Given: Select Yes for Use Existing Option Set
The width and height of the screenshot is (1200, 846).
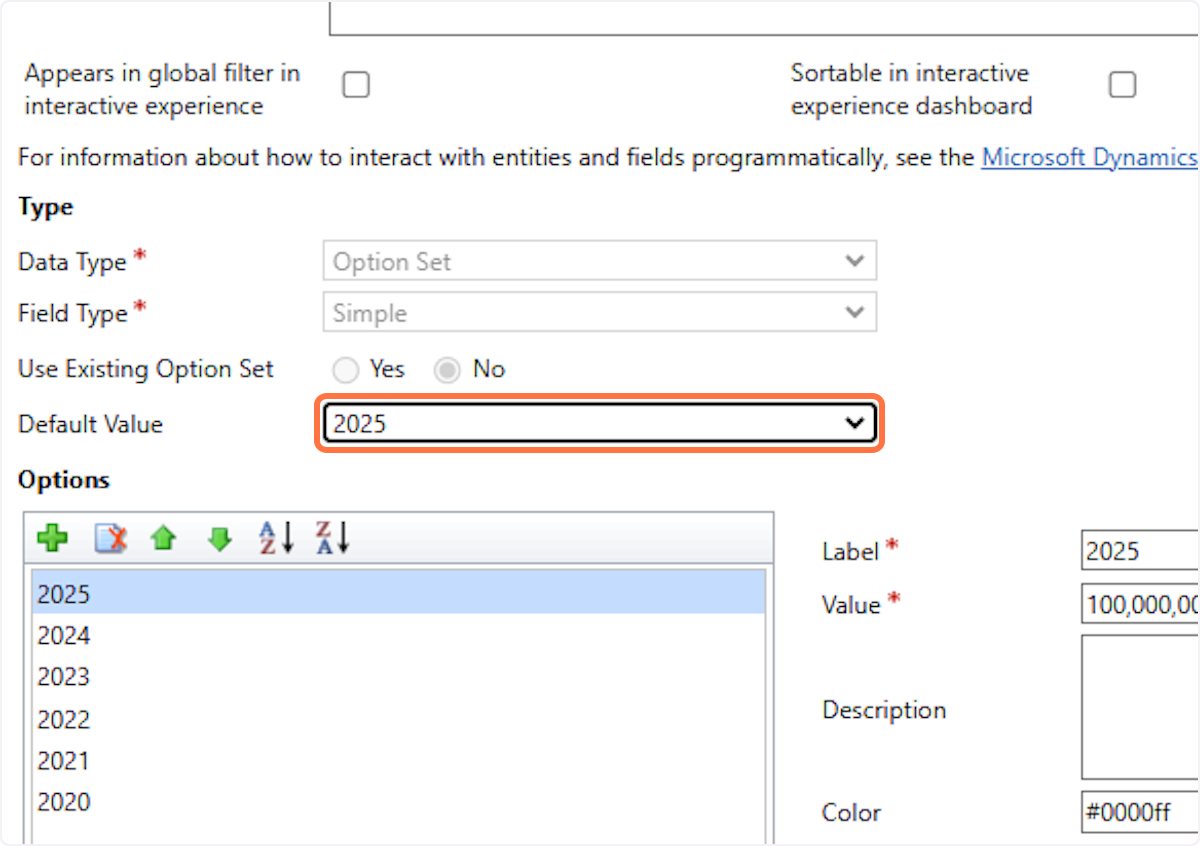Looking at the screenshot, I should [x=346, y=371].
